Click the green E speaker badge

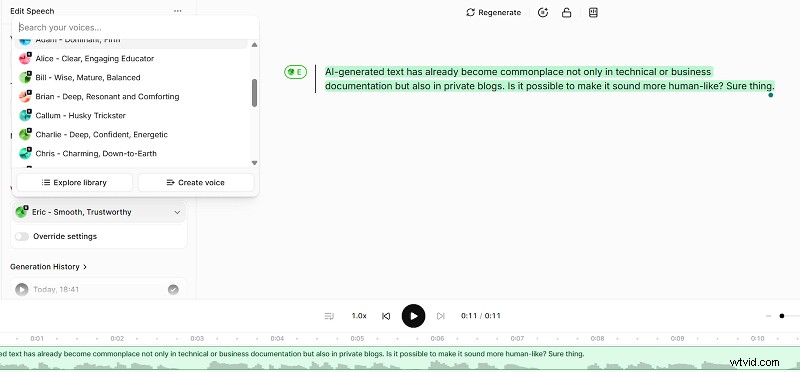click(x=296, y=72)
